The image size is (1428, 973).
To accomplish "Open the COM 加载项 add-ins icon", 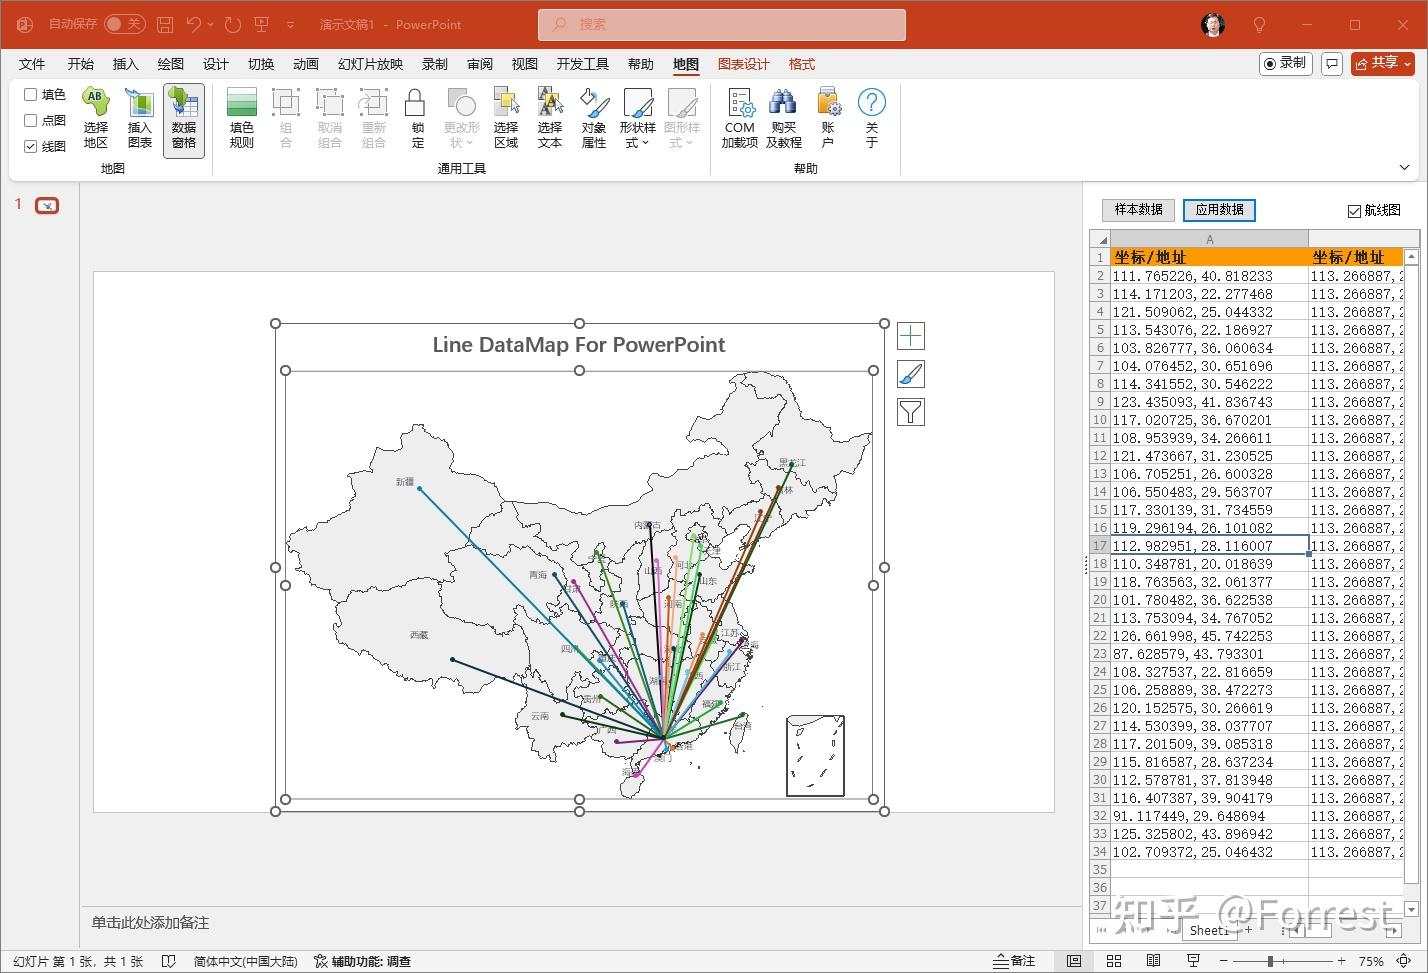I will [739, 118].
